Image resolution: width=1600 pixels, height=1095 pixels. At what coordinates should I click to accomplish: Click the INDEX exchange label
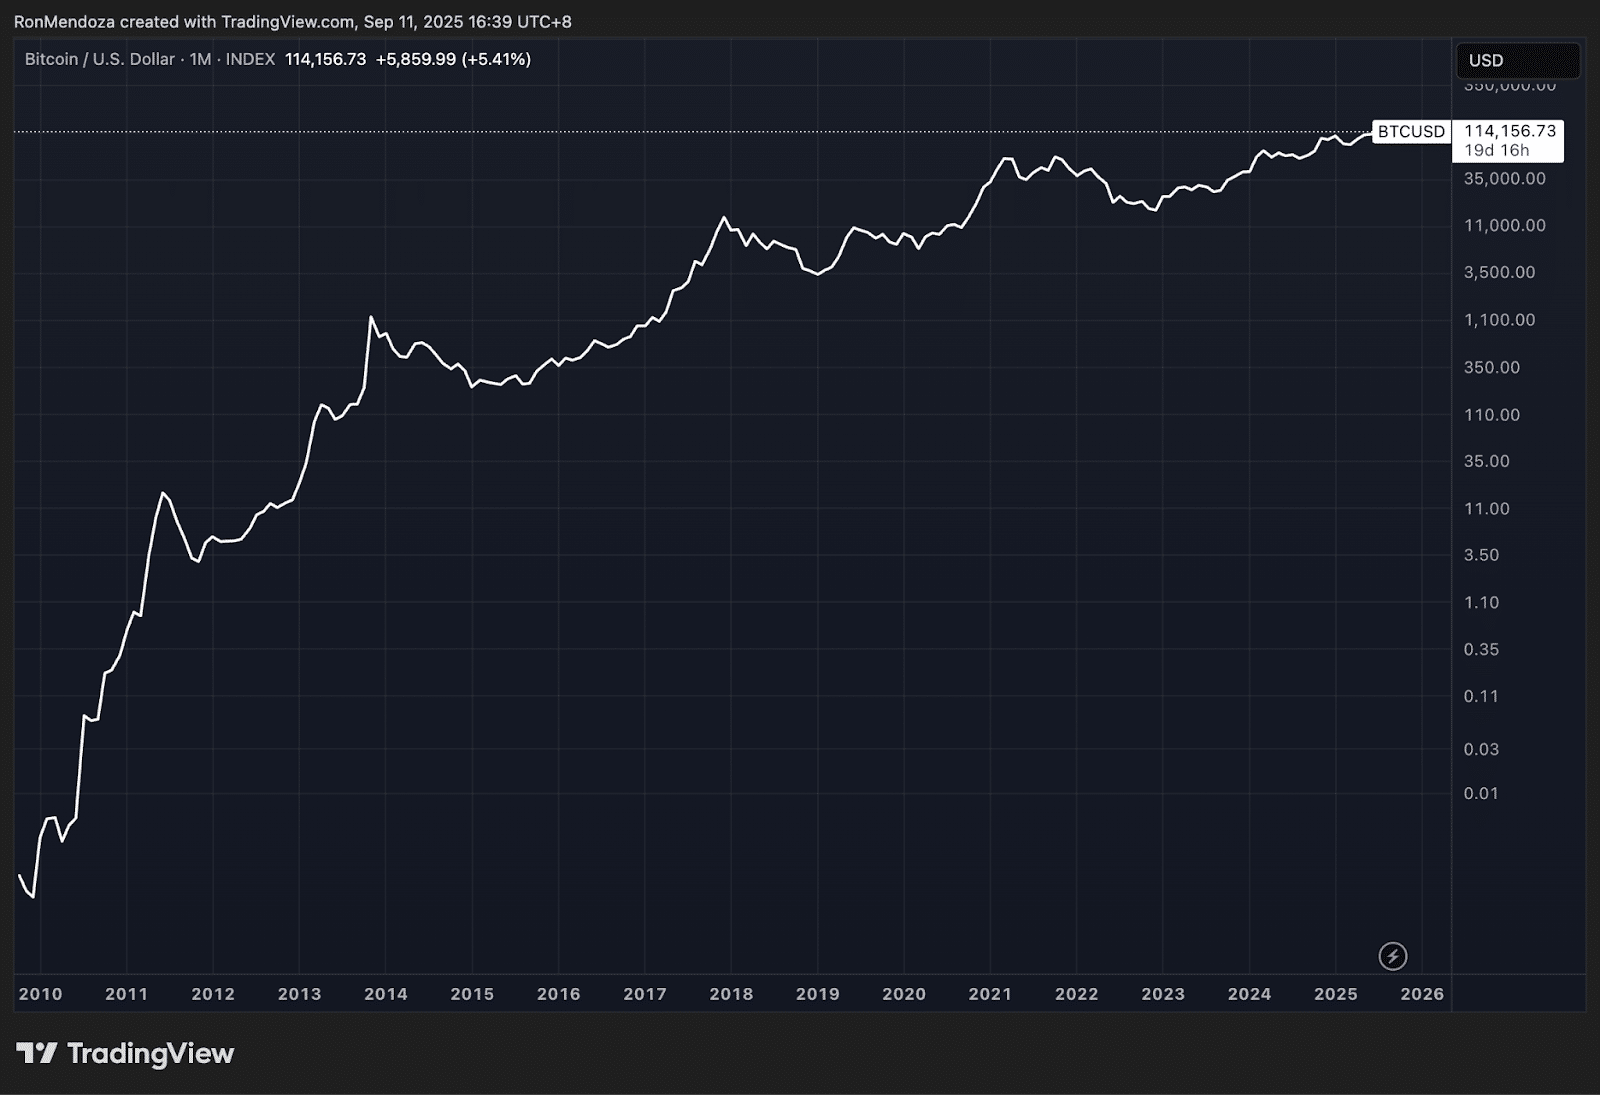pyautogui.click(x=254, y=59)
